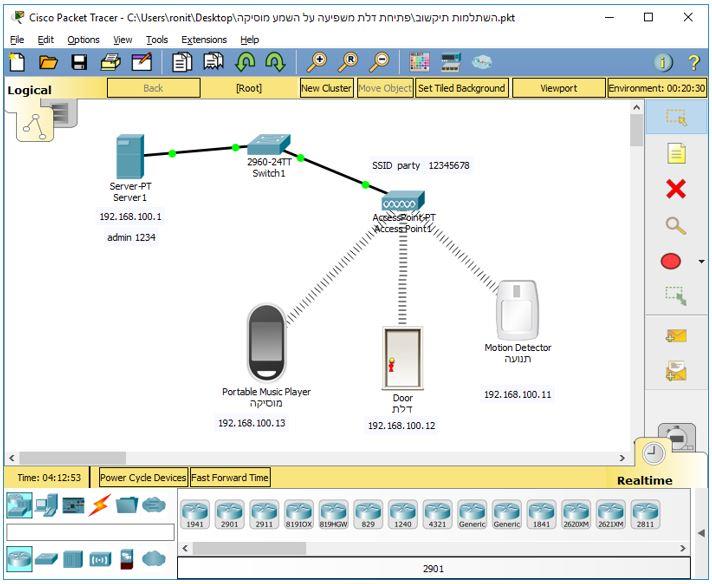Select the red X Delete tool

676,188
